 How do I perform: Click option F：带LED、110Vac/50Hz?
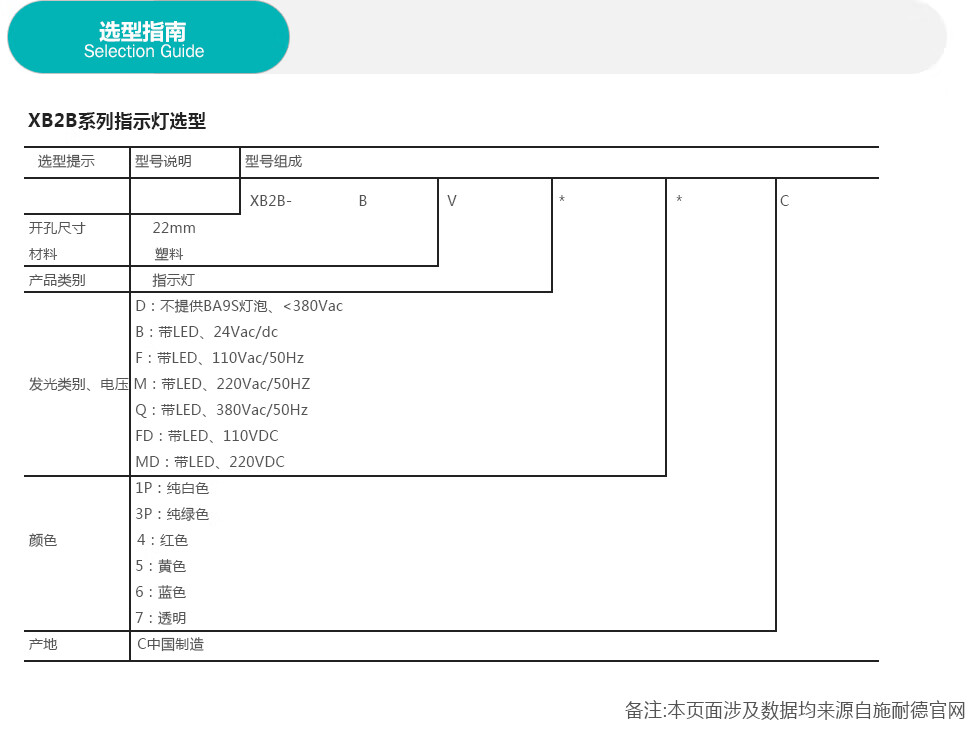(219, 358)
